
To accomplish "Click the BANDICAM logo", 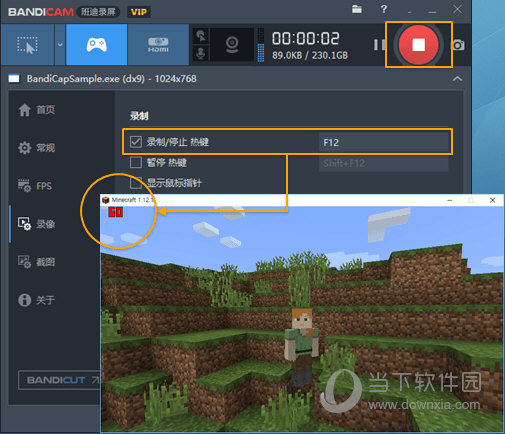I will [x=41, y=12].
